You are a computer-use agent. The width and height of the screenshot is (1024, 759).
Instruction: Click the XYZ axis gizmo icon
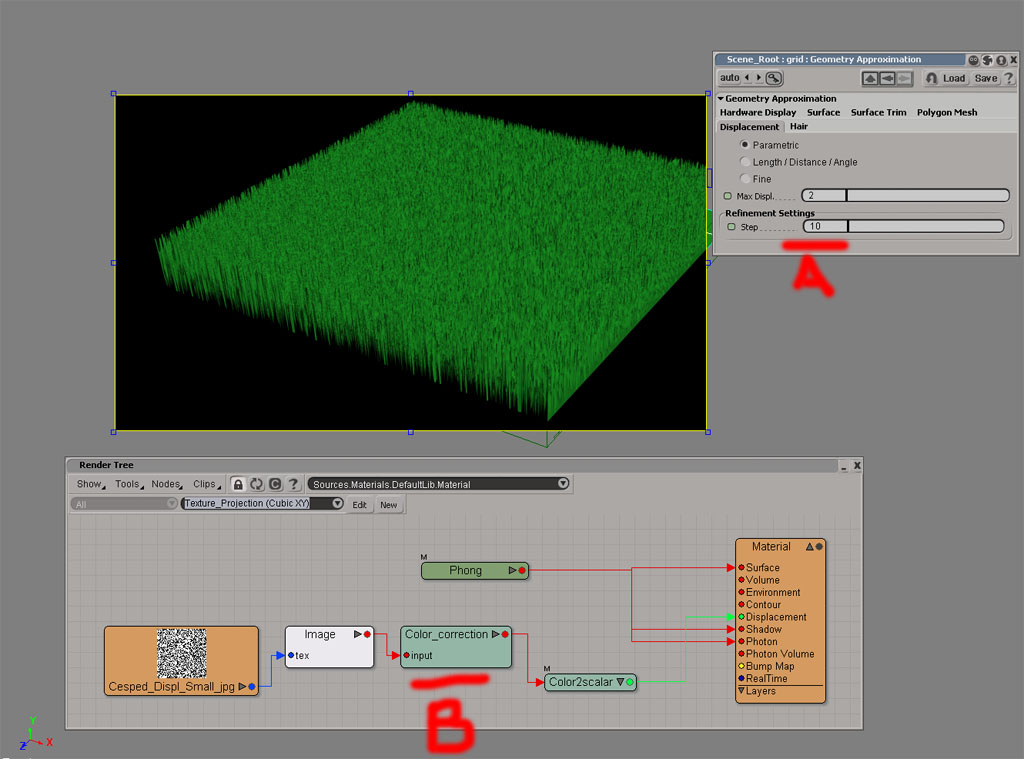click(x=36, y=734)
